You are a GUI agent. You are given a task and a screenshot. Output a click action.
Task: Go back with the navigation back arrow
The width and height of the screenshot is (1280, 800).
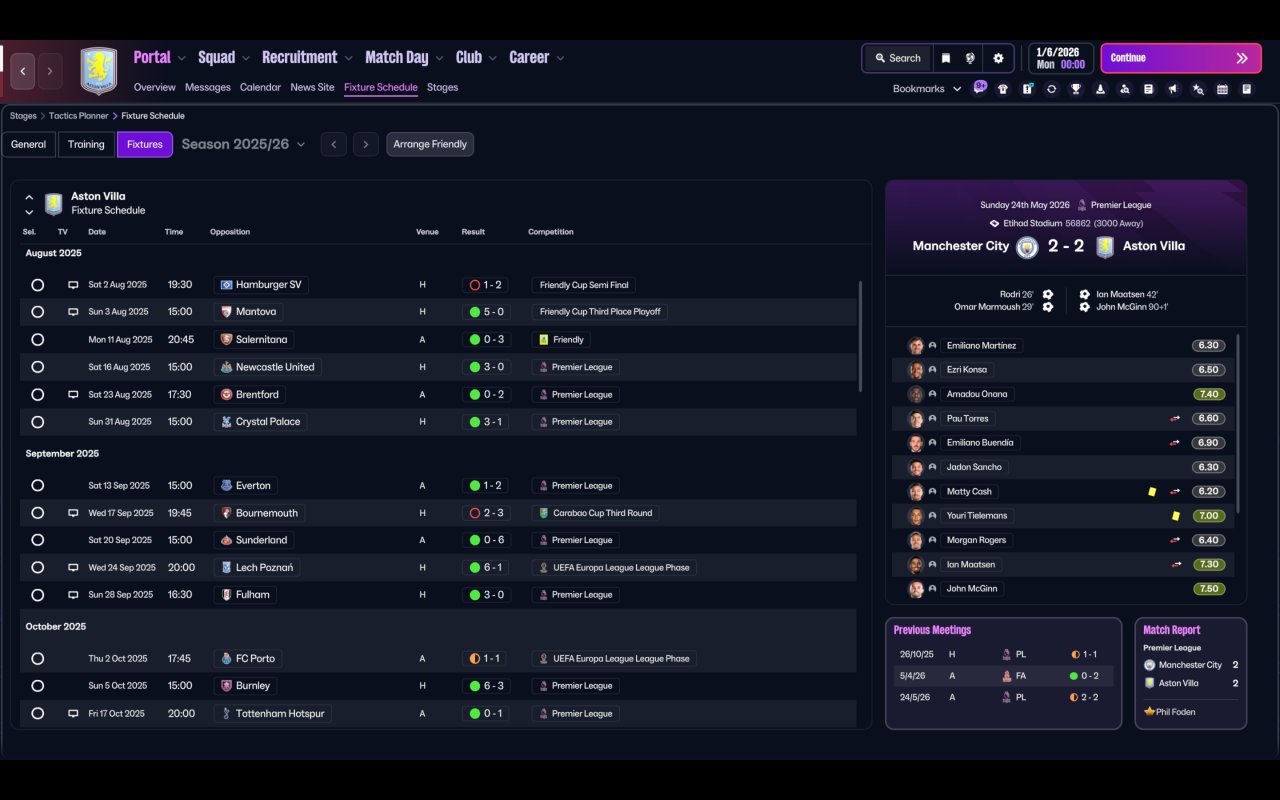[23, 71]
